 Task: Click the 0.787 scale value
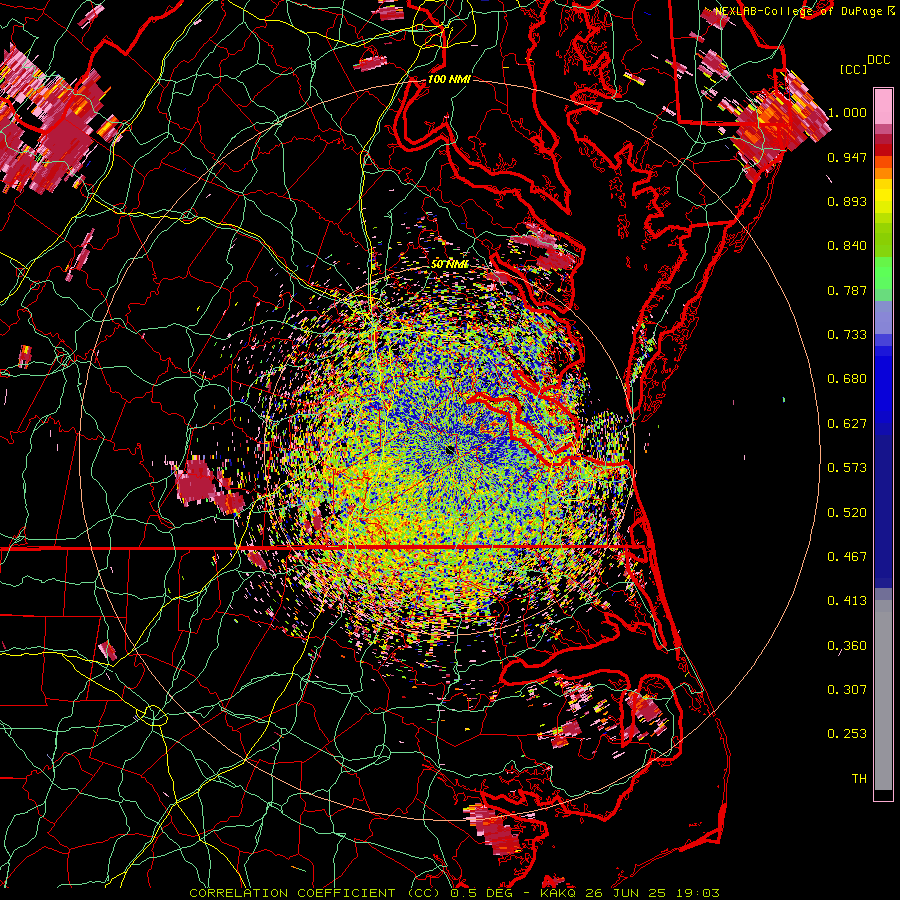click(x=847, y=290)
